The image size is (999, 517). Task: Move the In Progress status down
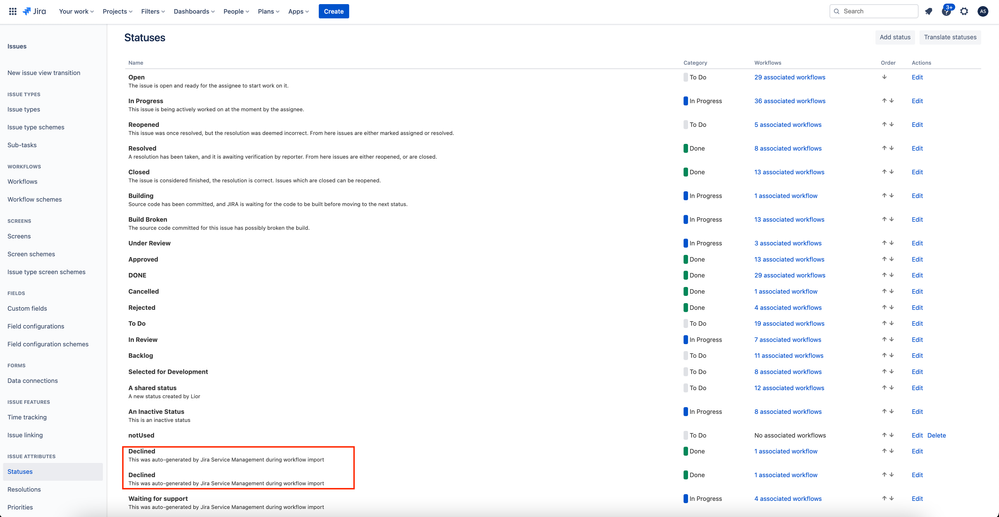click(x=891, y=101)
